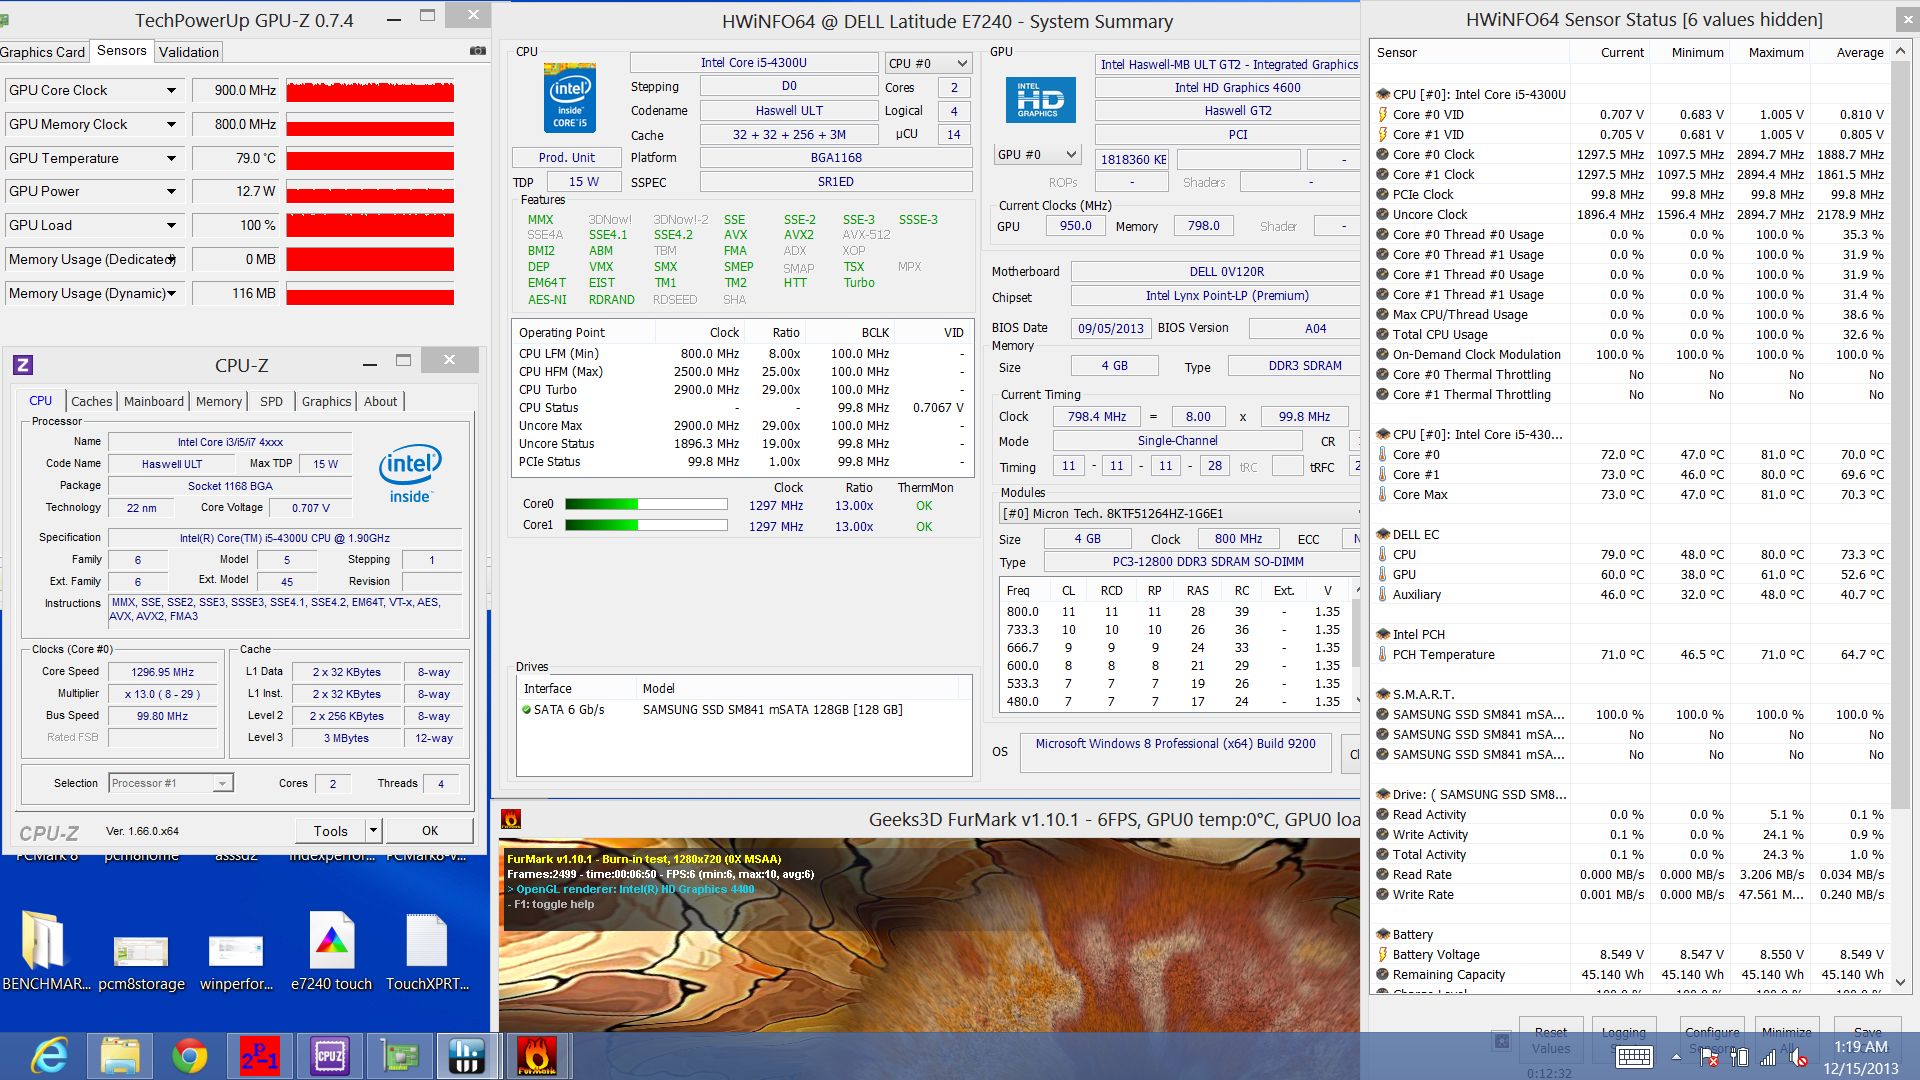Open the Caches tab in CPU-Z

pyautogui.click(x=92, y=401)
